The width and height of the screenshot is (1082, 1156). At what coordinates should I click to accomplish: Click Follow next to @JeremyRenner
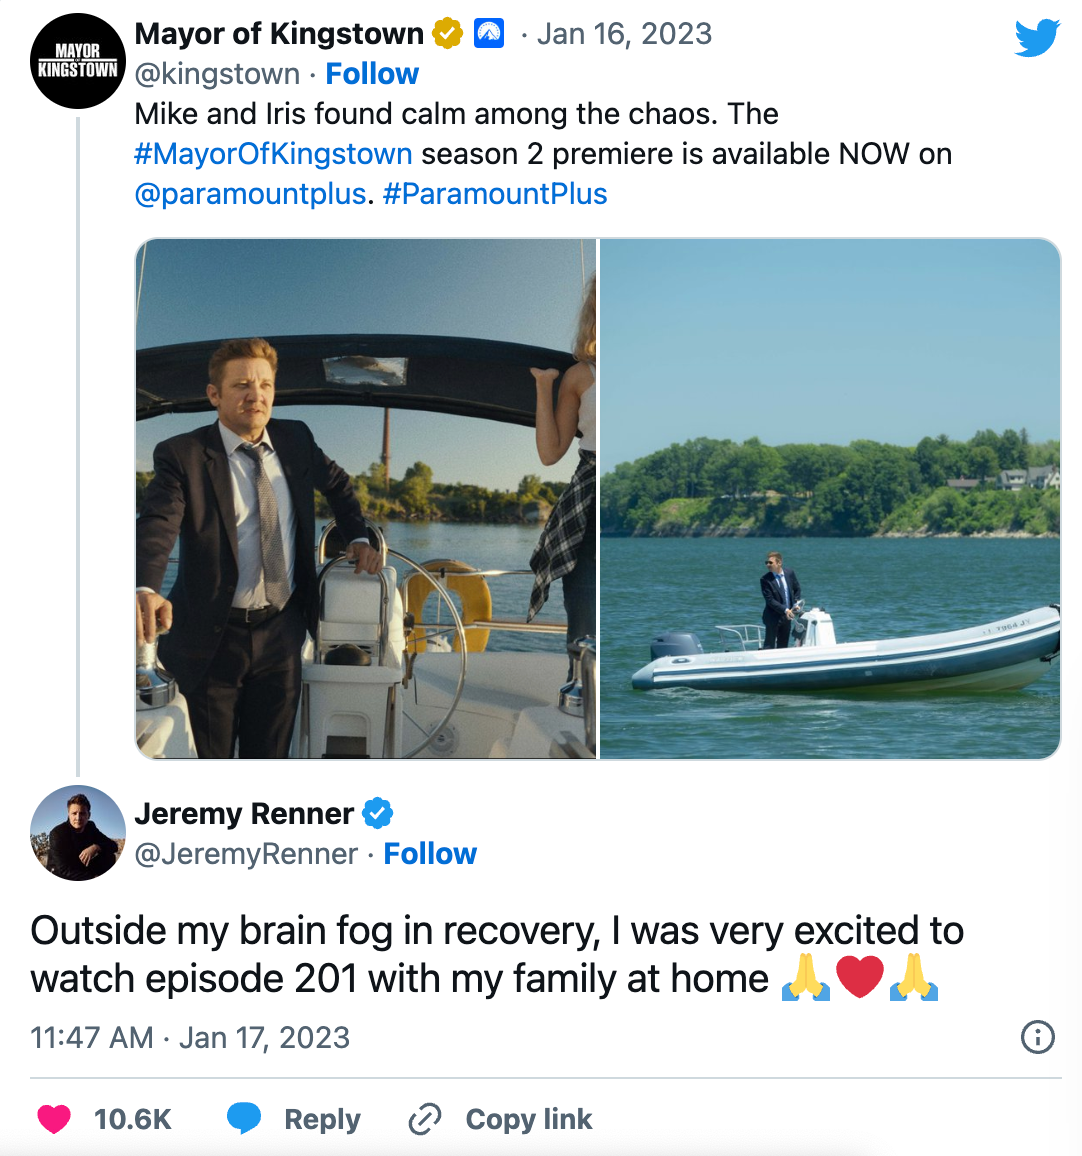pyautogui.click(x=430, y=854)
